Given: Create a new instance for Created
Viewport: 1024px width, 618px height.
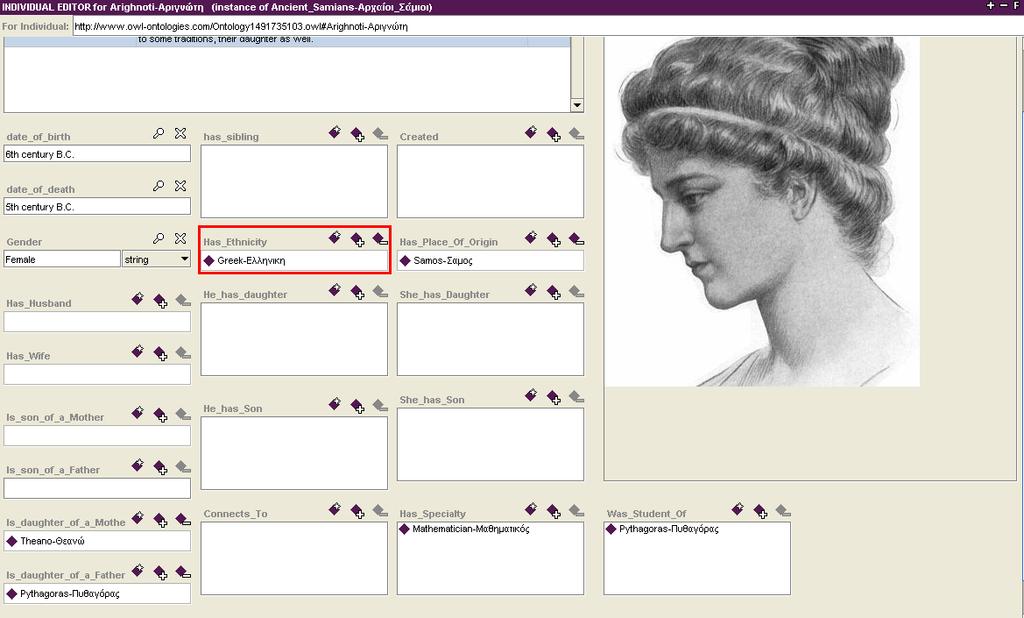Looking at the screenshot, I should tap(531, 133).
